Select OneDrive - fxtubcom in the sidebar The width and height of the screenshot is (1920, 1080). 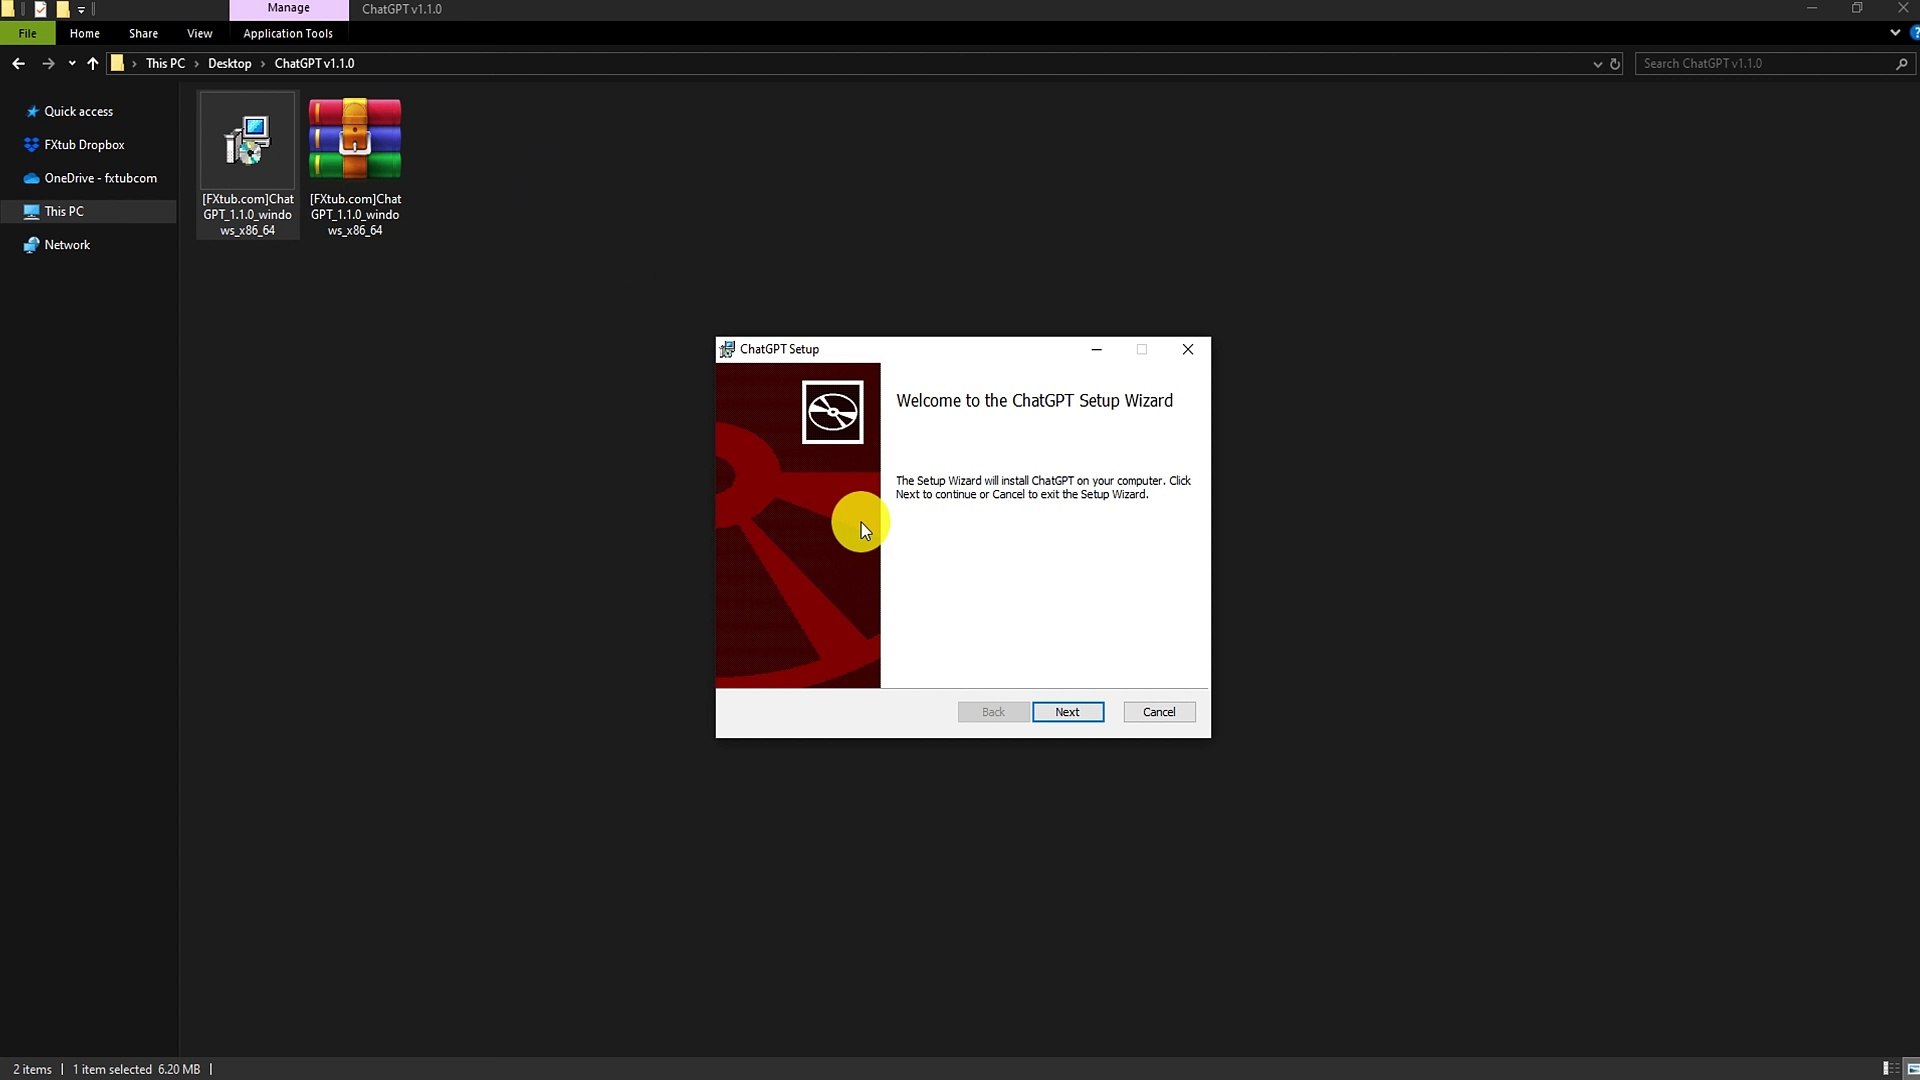pos(98,178)
